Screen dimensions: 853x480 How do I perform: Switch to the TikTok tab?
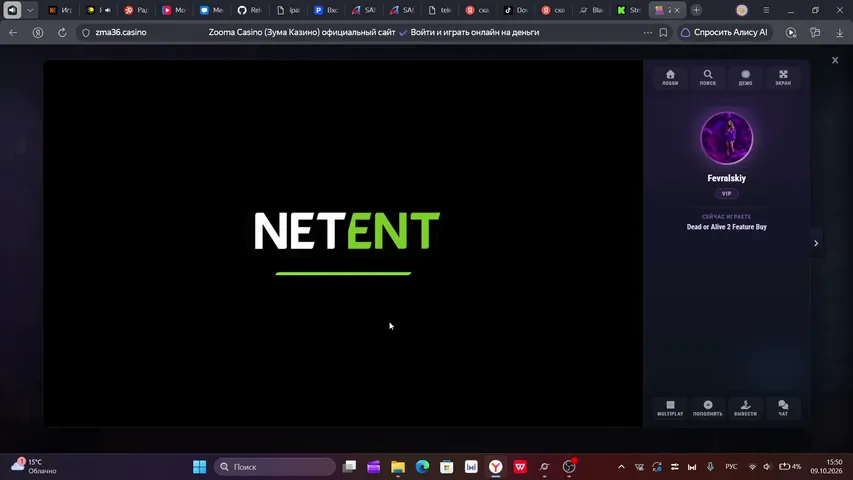point(515,10)
